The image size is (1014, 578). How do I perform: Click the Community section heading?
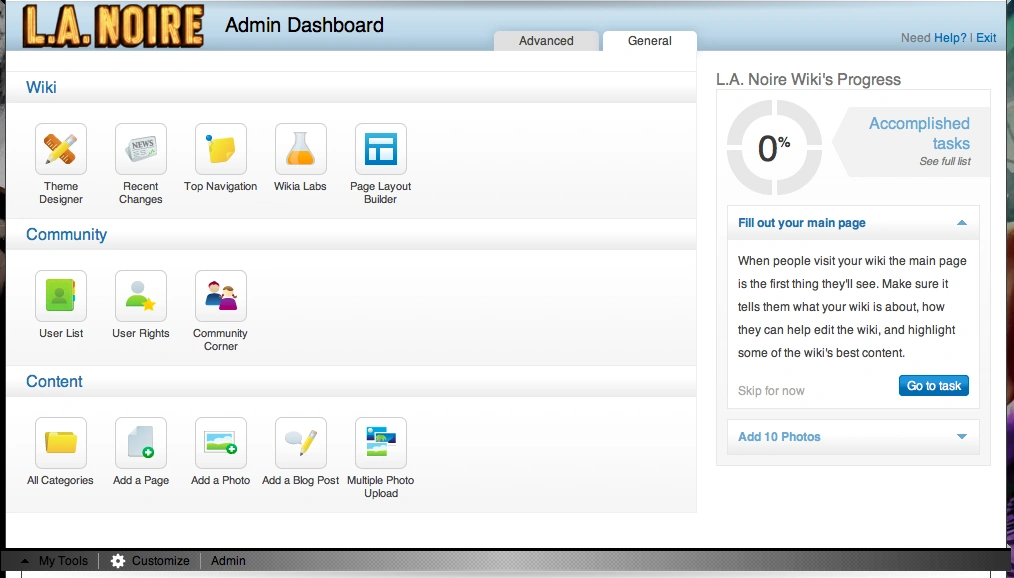pyautogui.click(x=67, y=234)
